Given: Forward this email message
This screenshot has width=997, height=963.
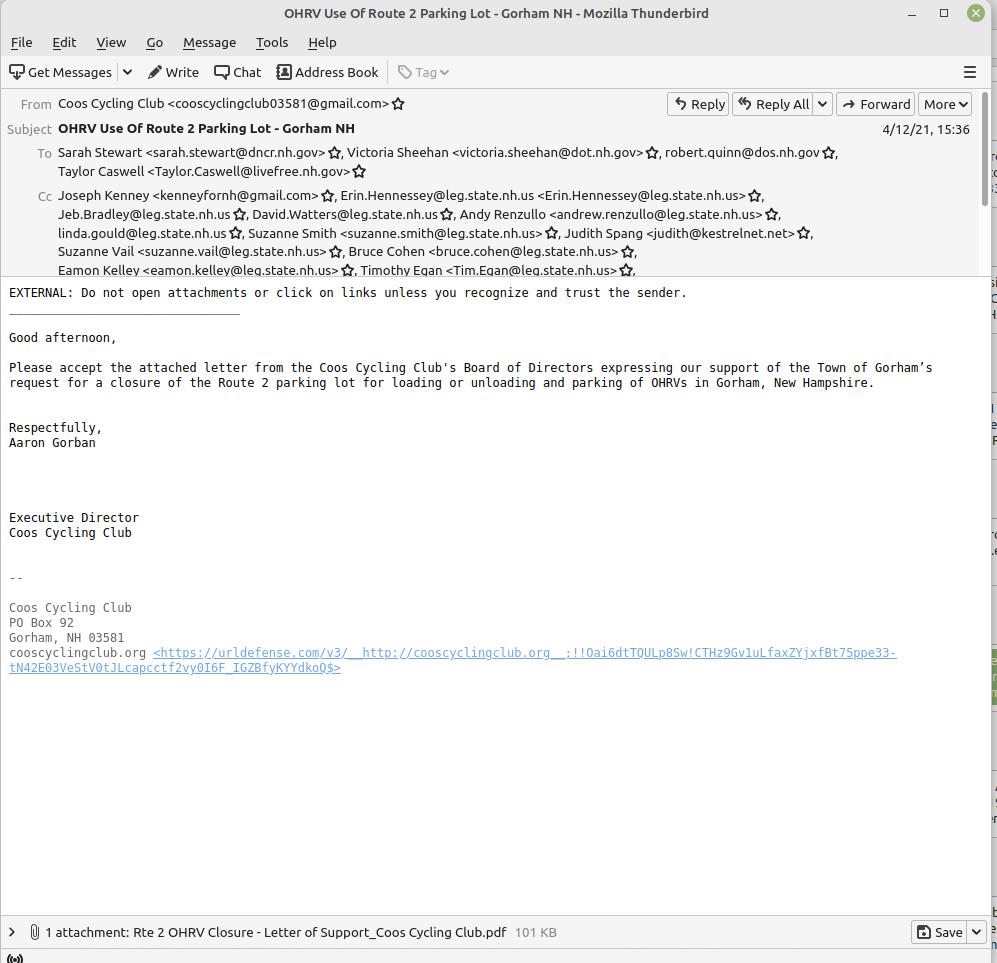Looking at the screenshot, I should (x=875, y=104).
